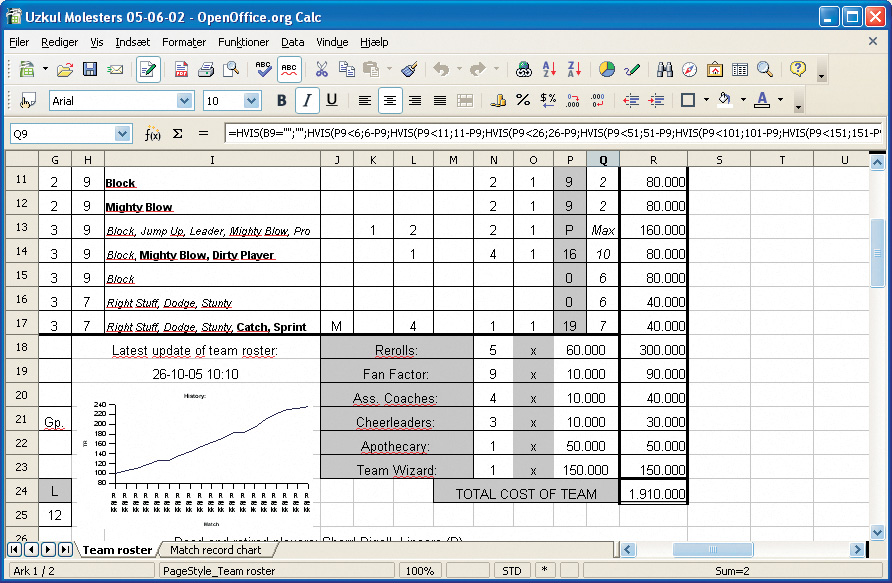Click the Sum sigma icon
Screen dimensions: 892x583
coord(178,133)
